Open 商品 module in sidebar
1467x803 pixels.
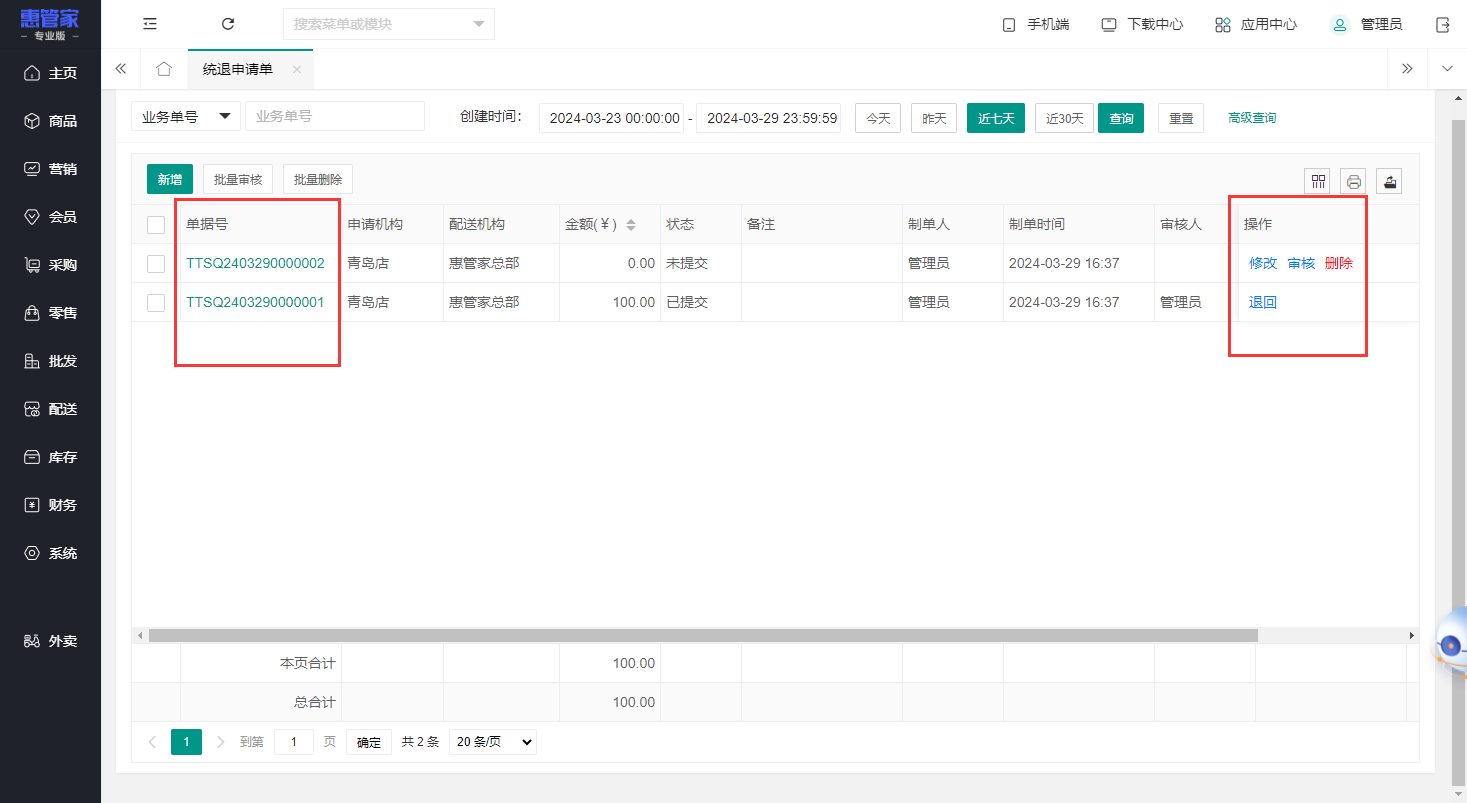tap(50, 121)
